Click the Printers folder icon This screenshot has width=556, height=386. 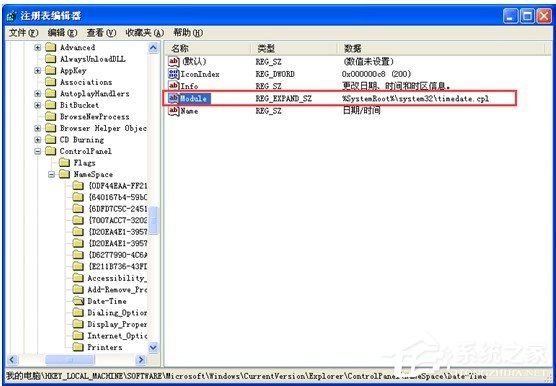[78, 347]
